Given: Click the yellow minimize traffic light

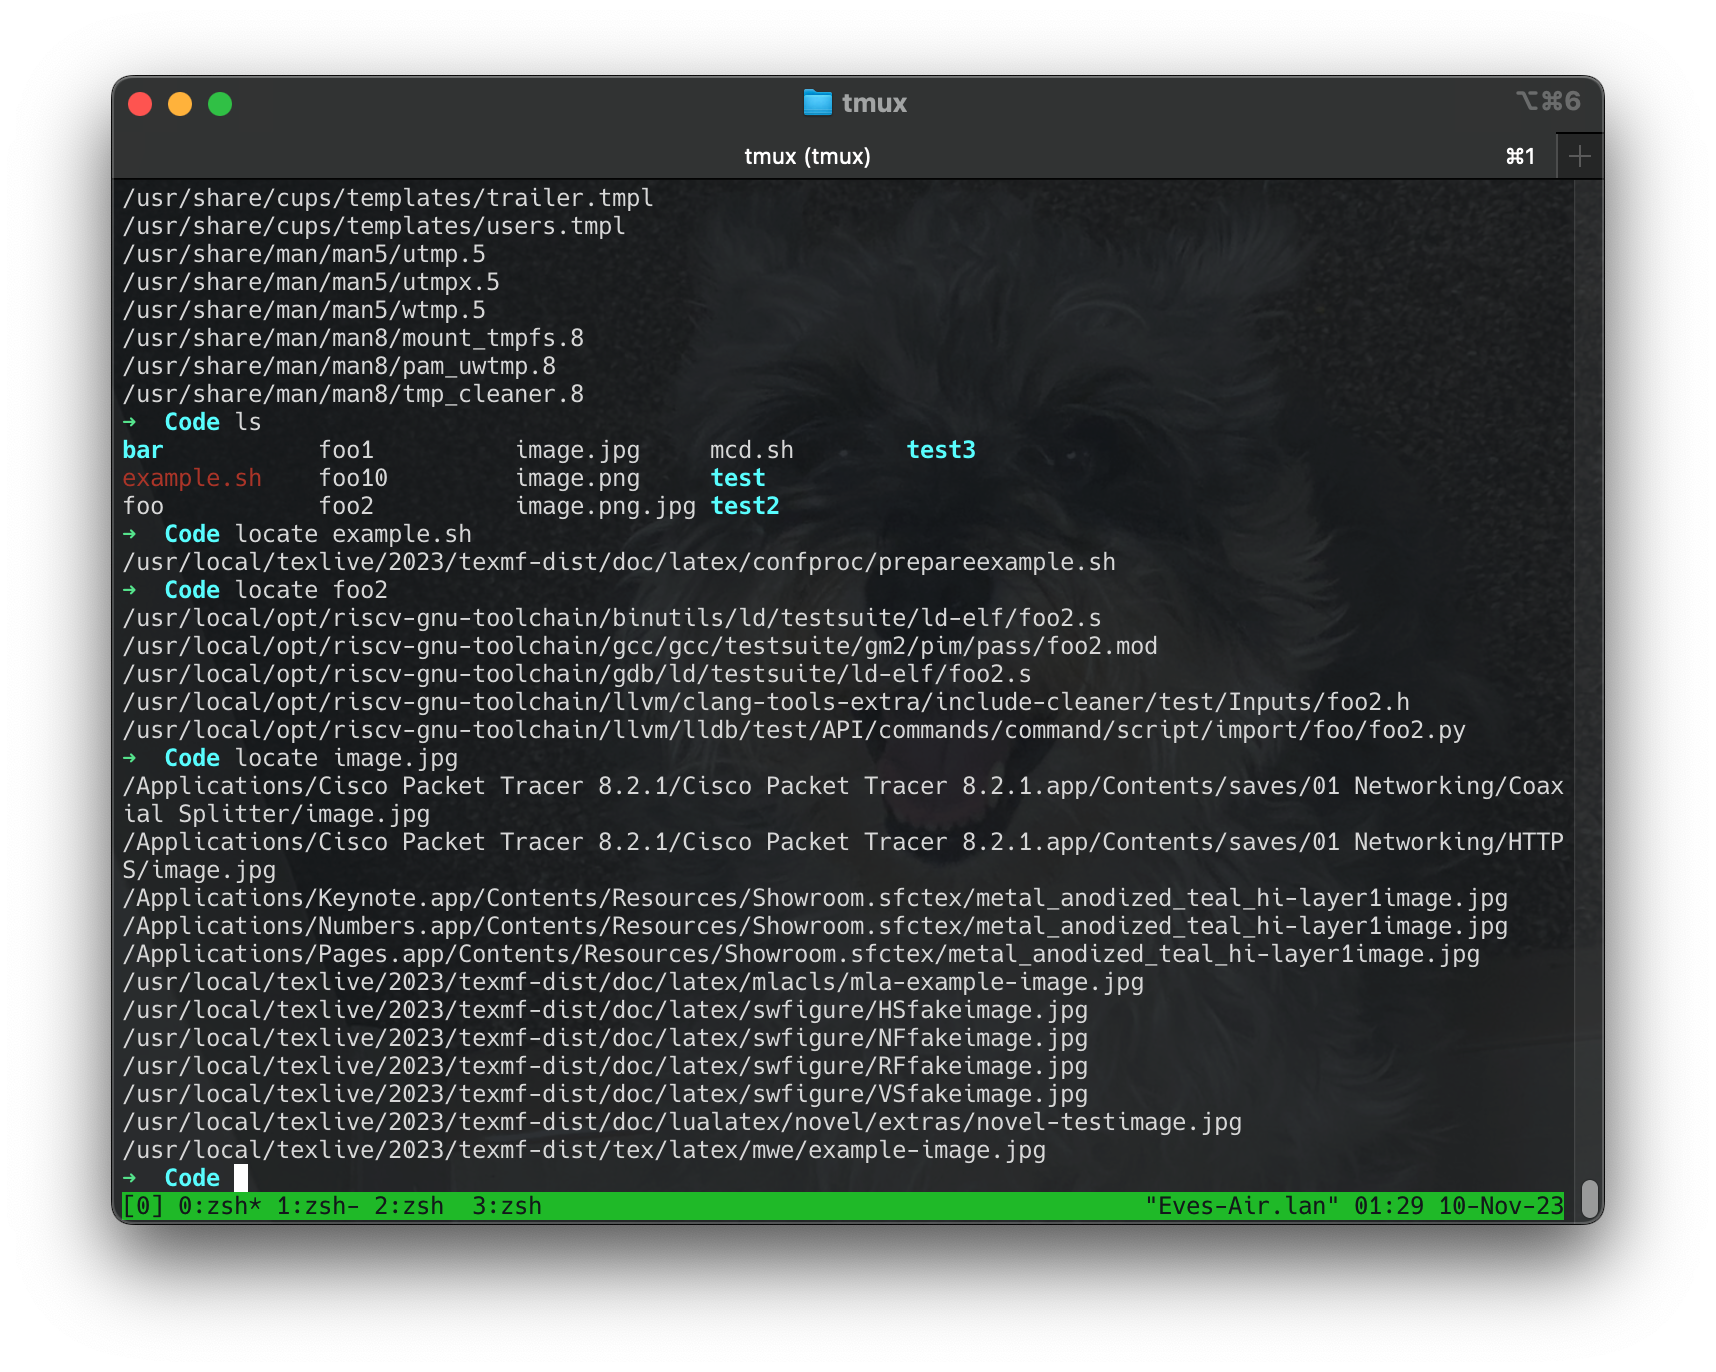Looking at the screenshot, I should tap(180, 103).
